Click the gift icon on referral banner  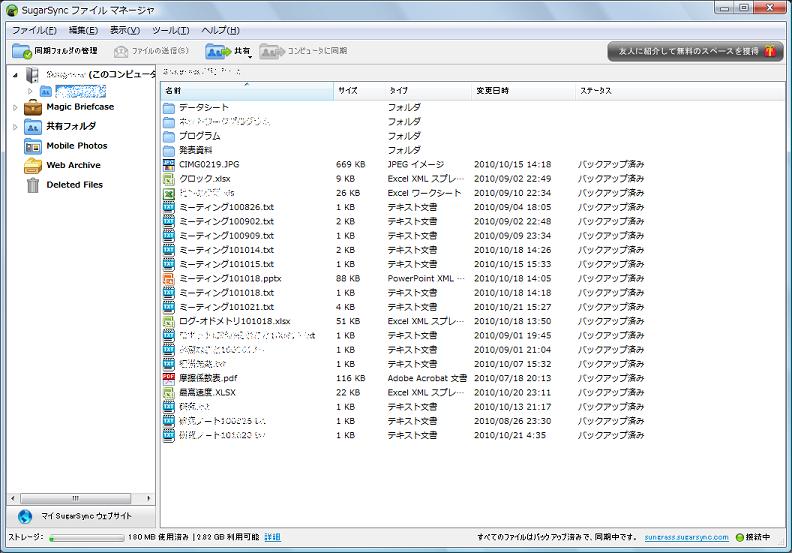point(770,51)
